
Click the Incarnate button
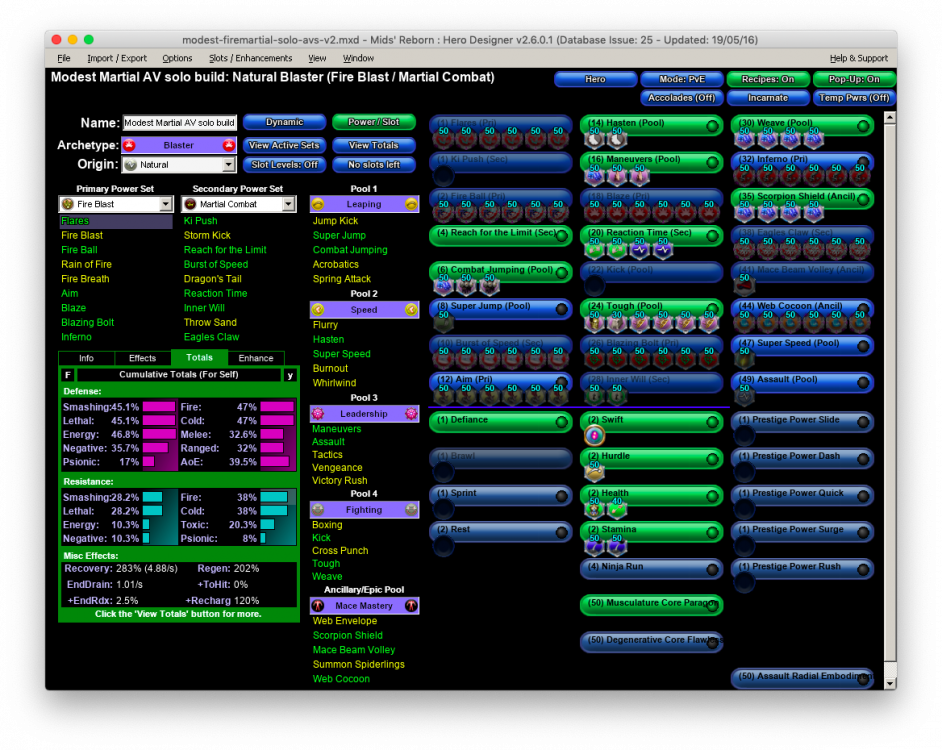[x=767, y=98]
